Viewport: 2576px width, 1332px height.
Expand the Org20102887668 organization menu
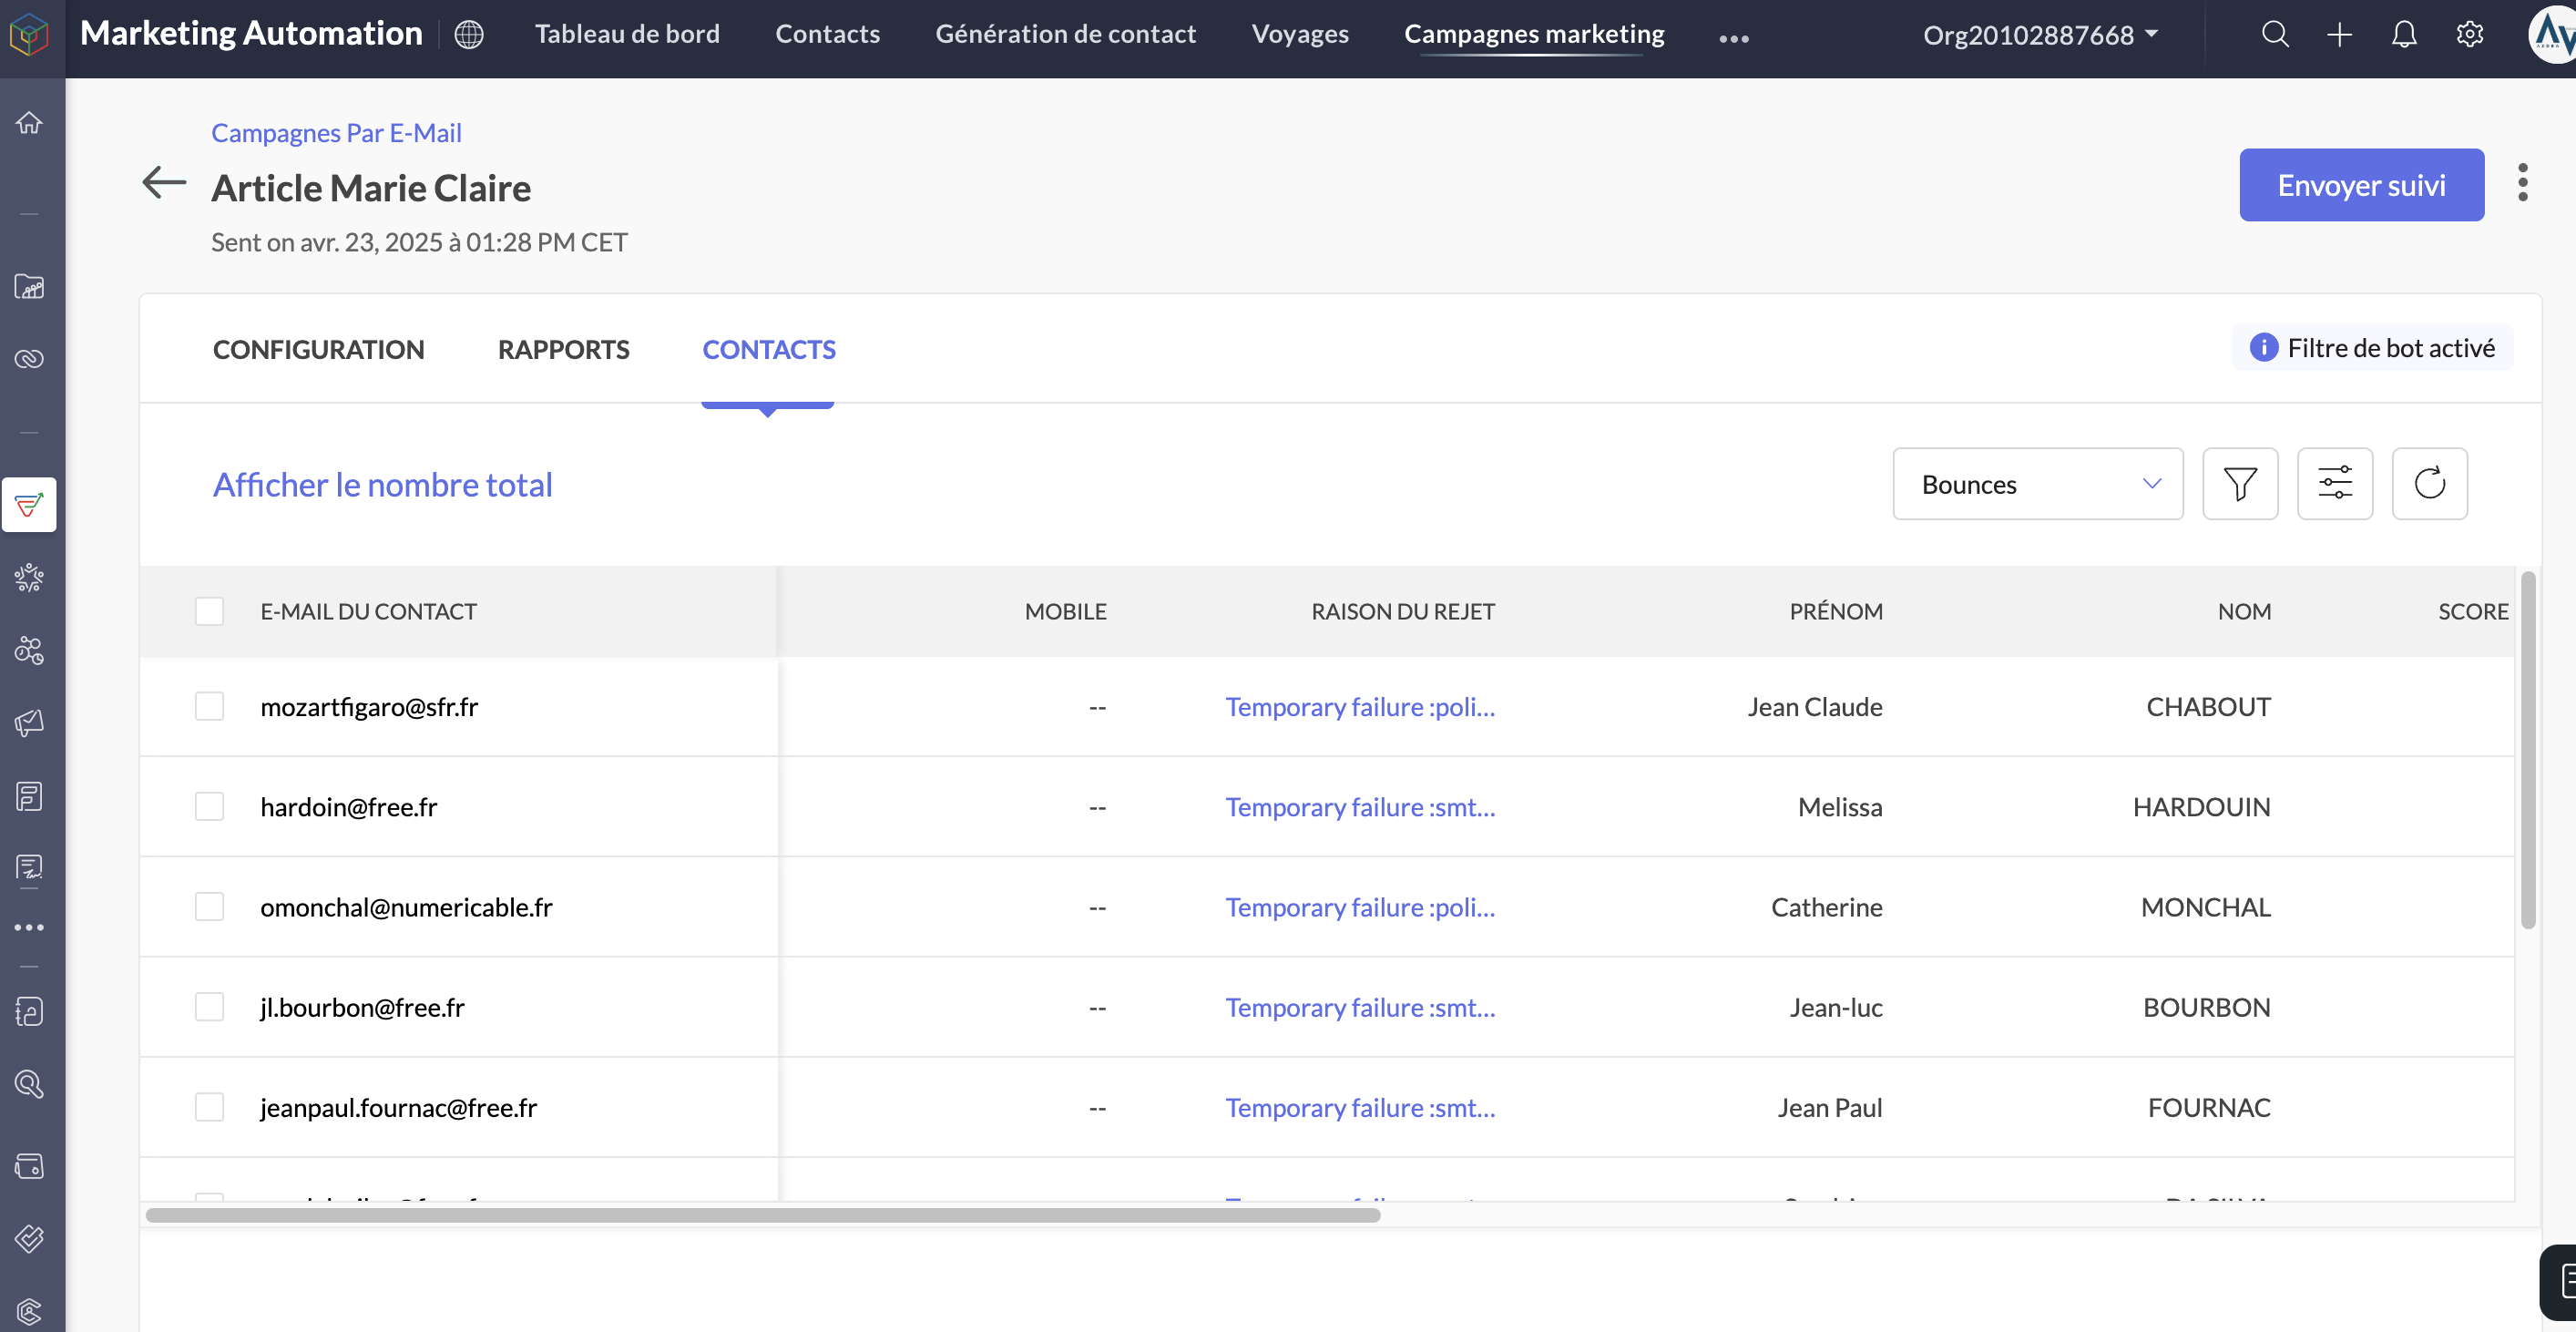pos(2040,35)
